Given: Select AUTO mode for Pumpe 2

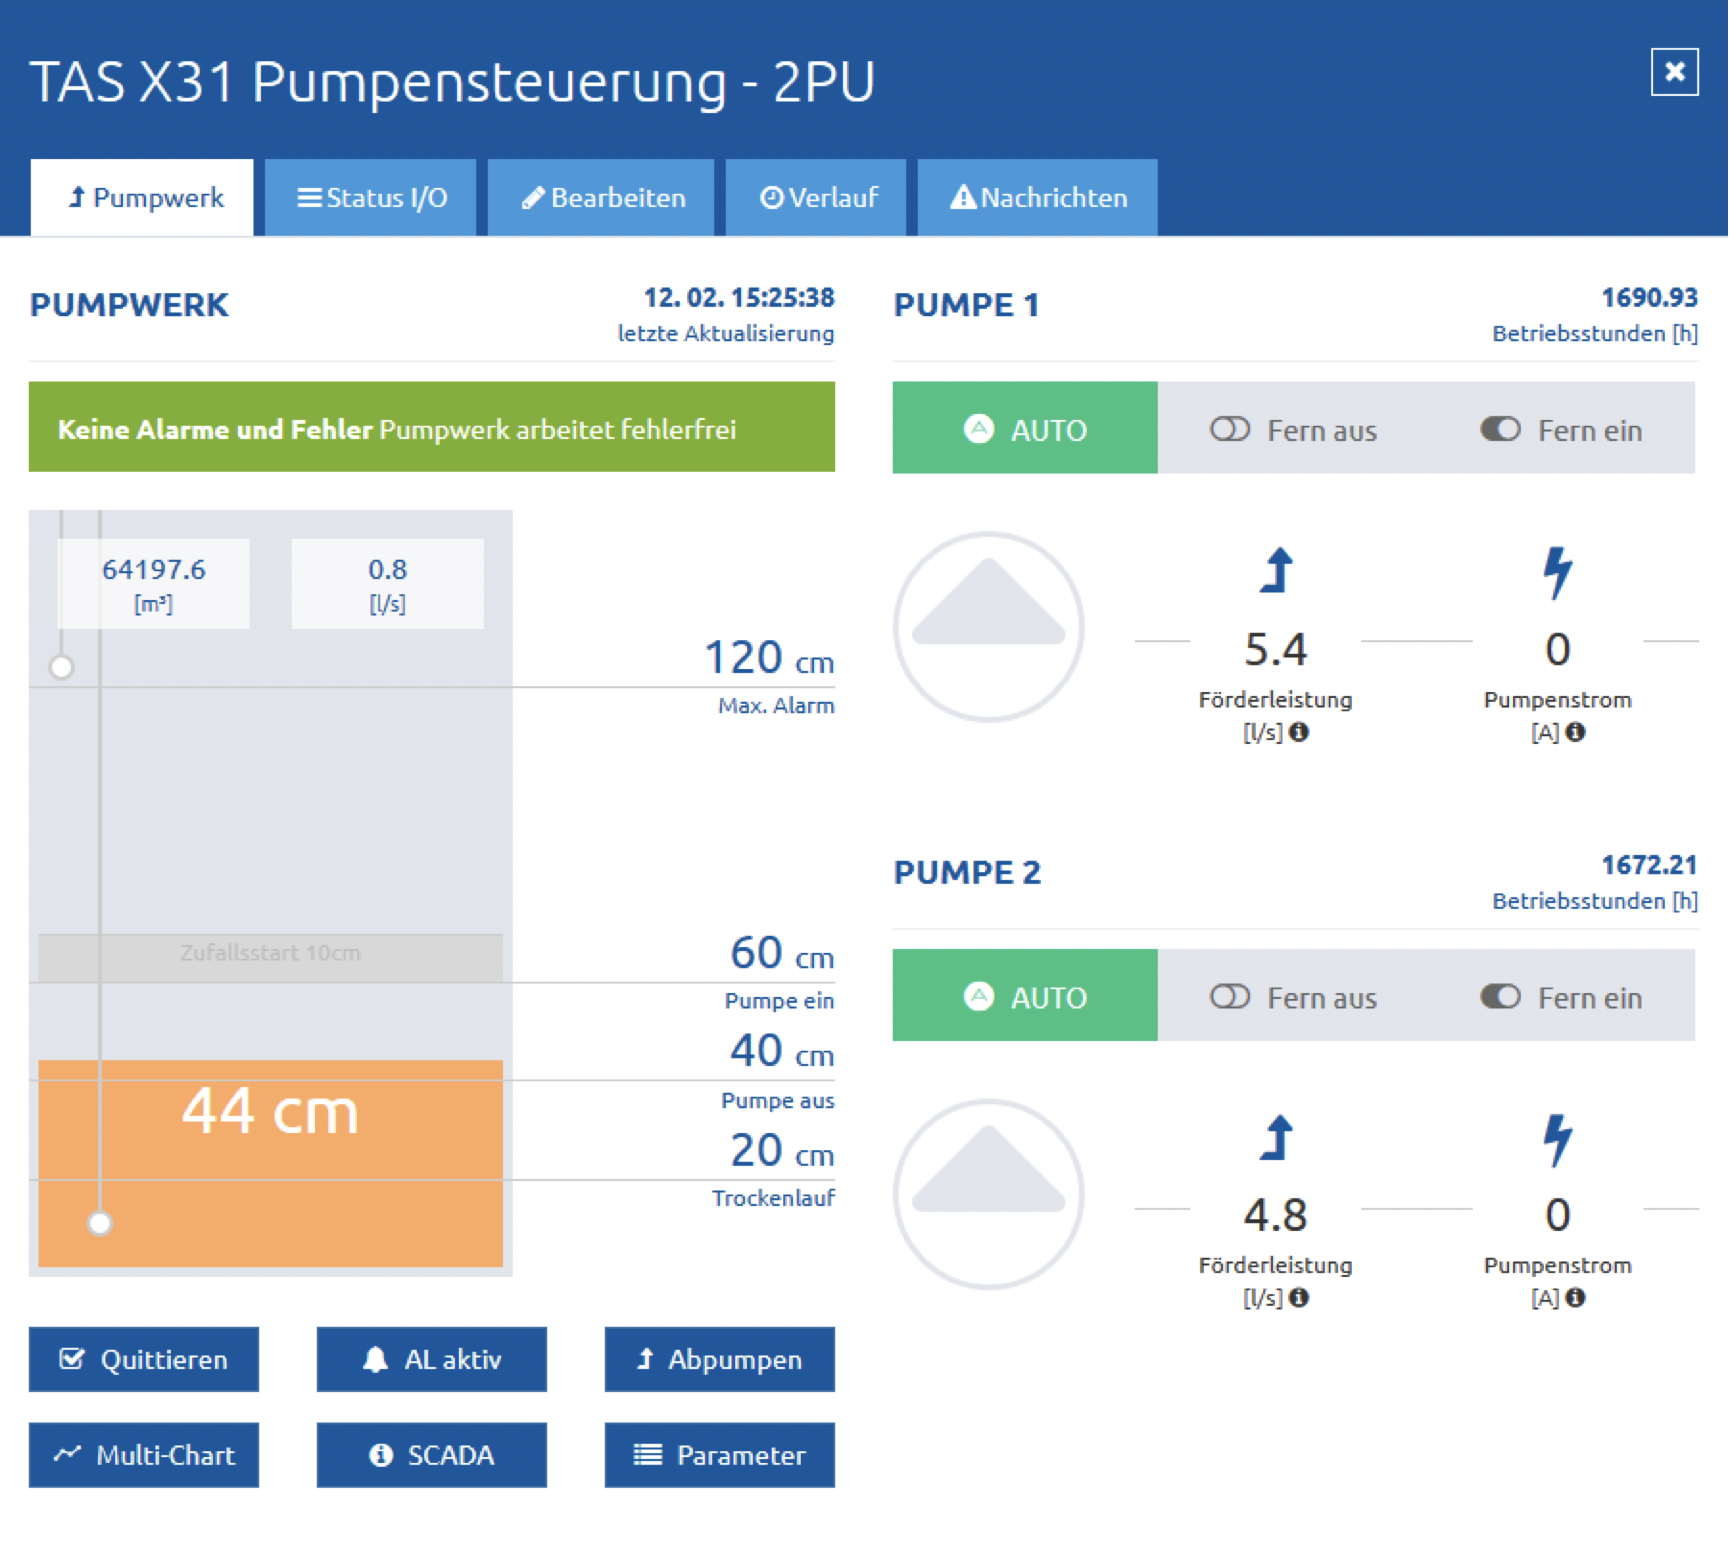Looking at the screenshot, I should click(1025, 997).
